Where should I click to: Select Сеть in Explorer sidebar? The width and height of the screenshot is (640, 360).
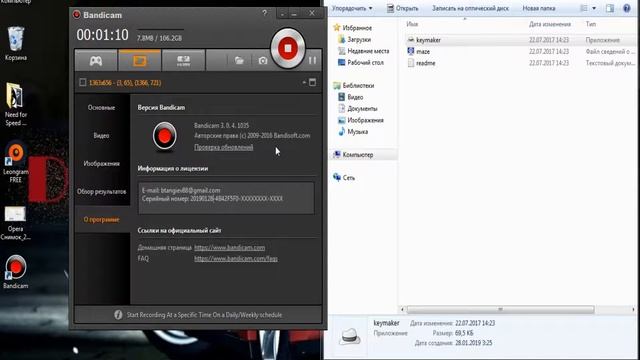344,178
